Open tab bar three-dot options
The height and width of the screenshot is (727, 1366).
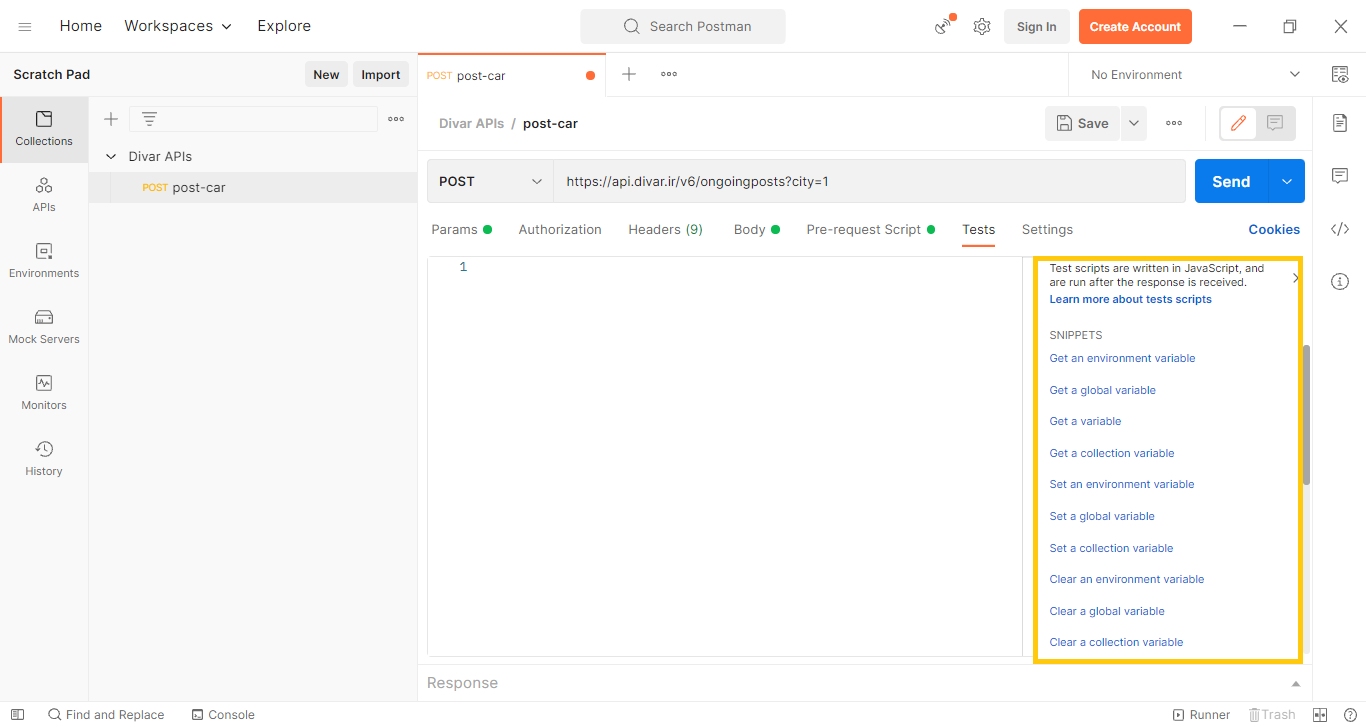point(669,74)
